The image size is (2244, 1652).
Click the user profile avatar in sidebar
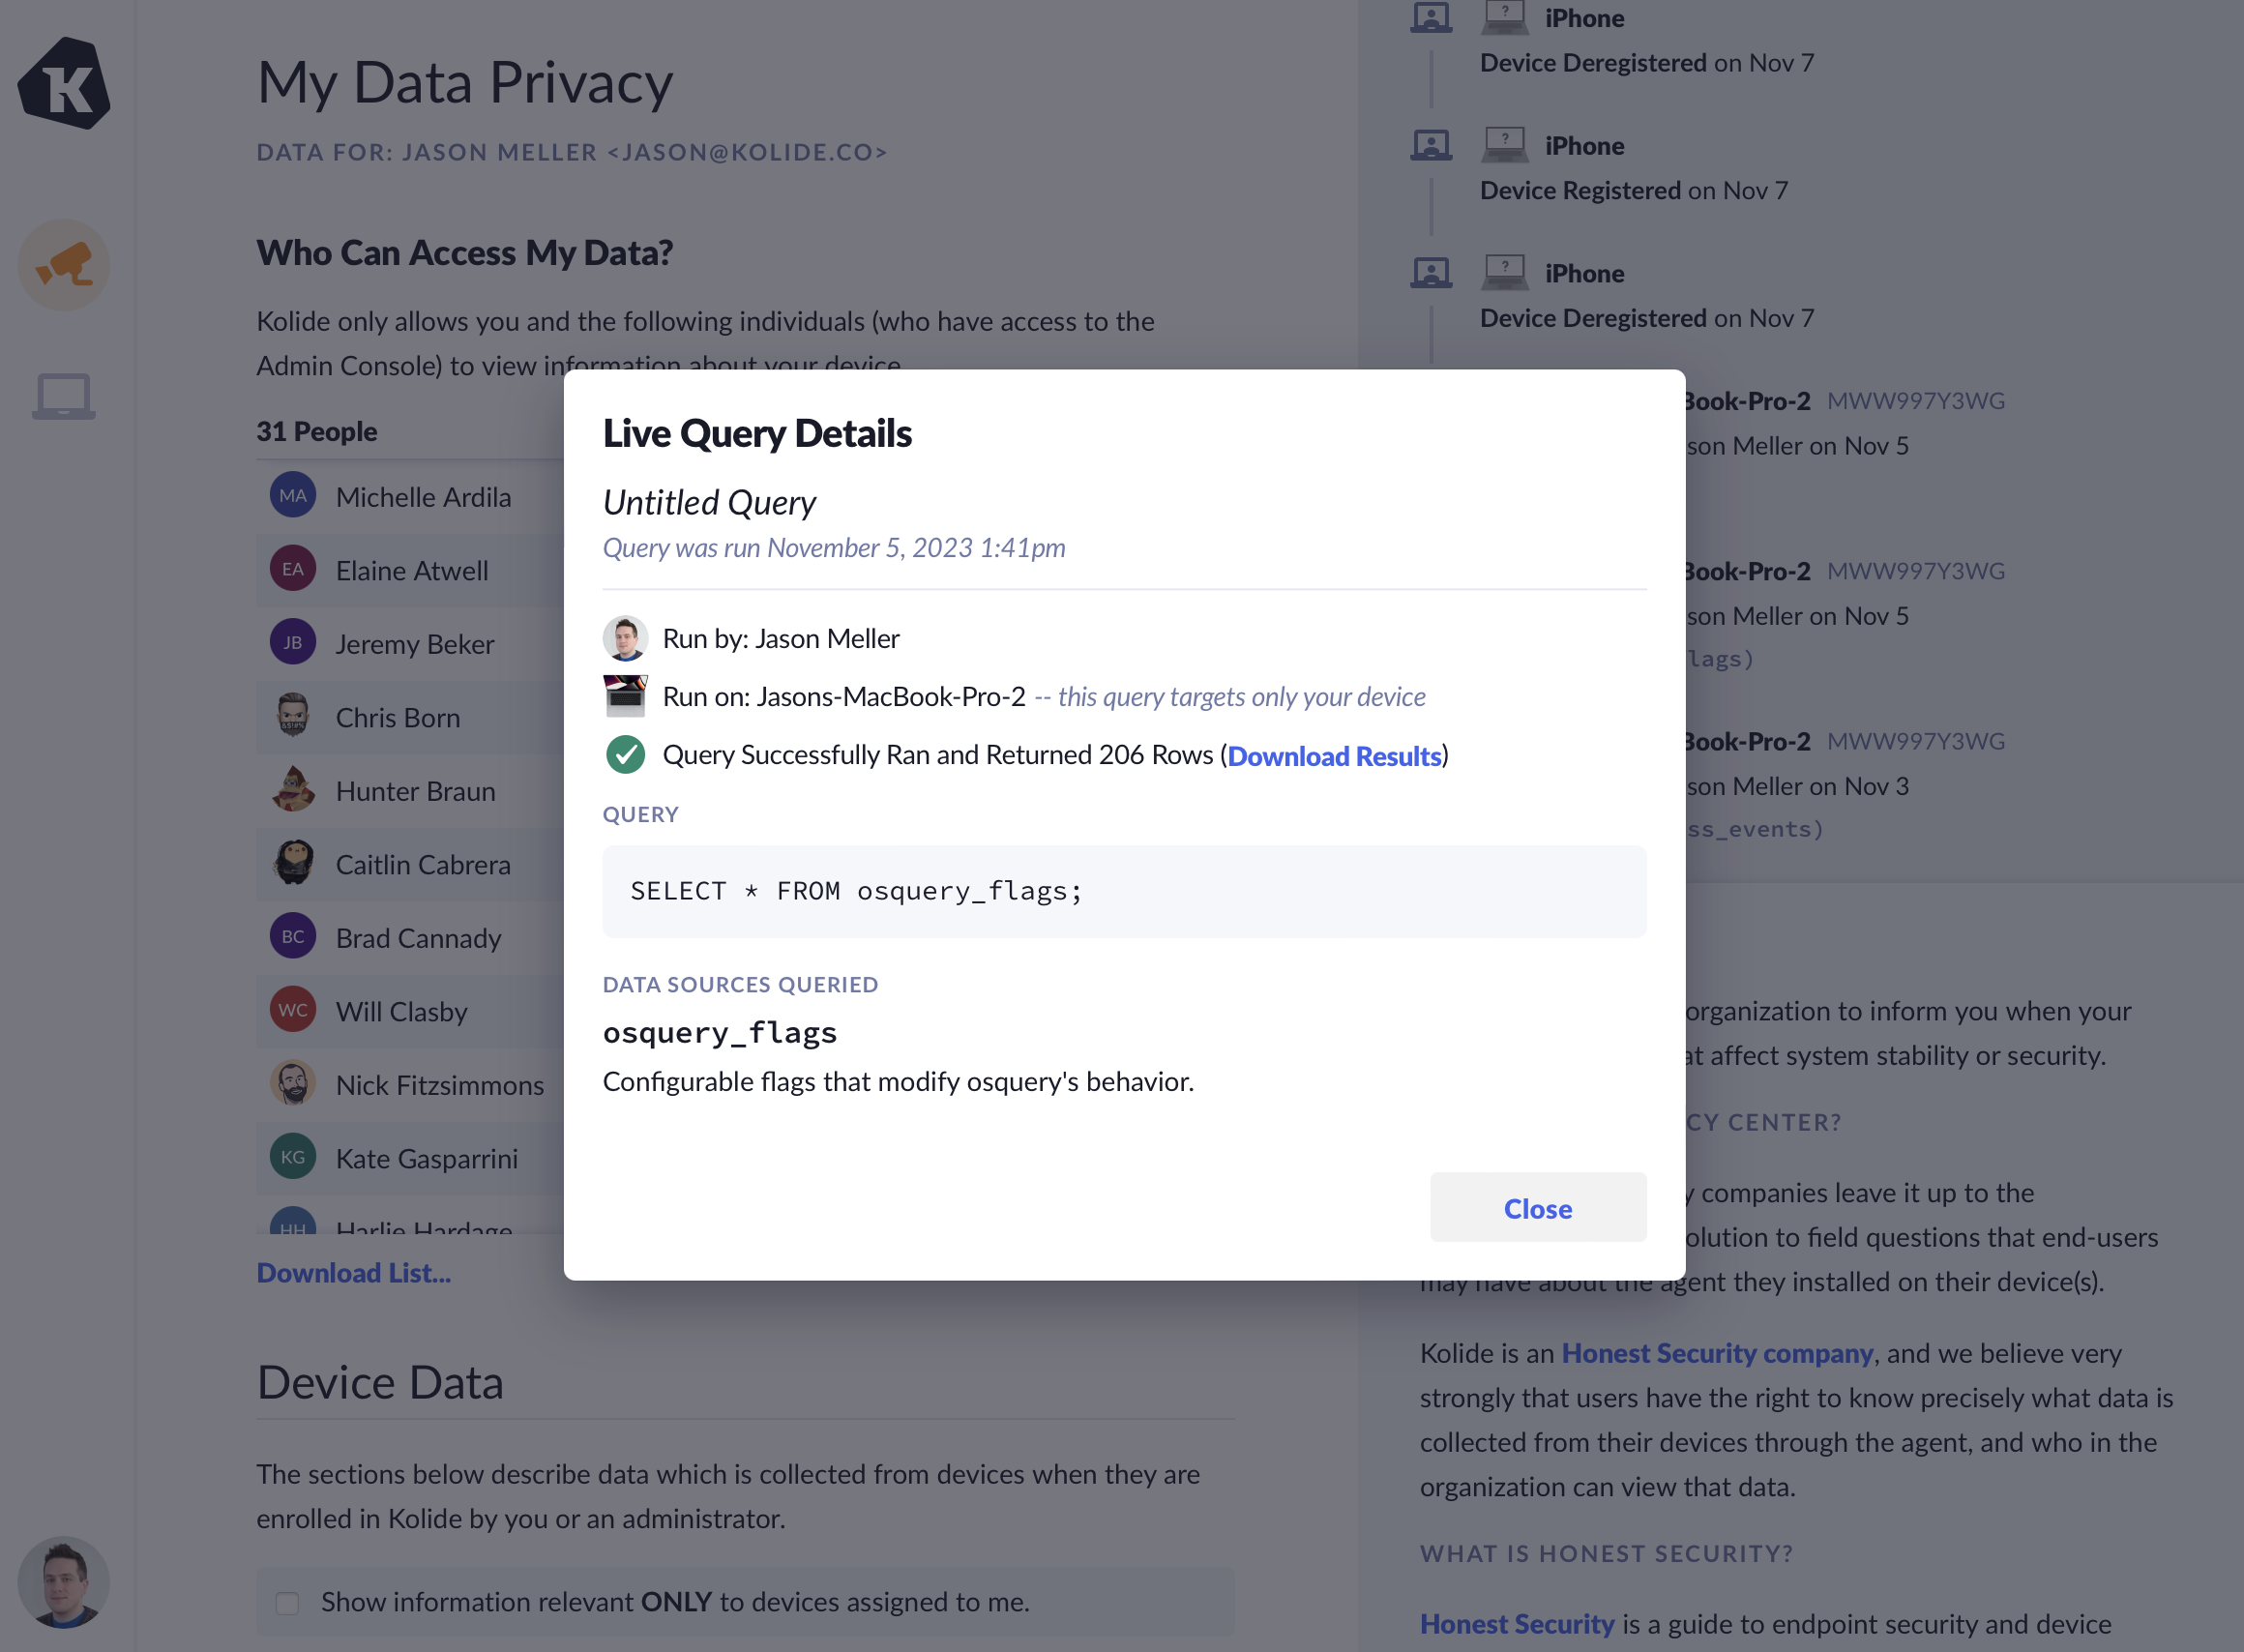(x=64, y=1581)
